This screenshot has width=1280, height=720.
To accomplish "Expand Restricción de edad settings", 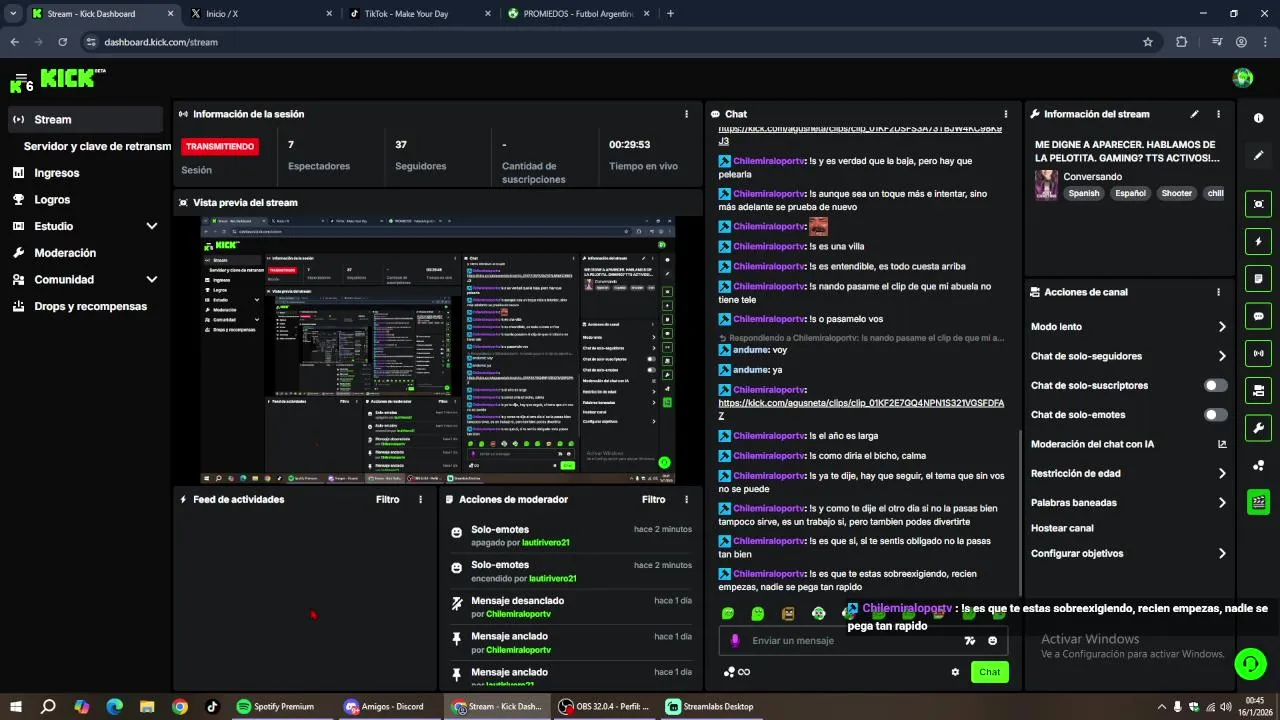I will coord(1222,474).
